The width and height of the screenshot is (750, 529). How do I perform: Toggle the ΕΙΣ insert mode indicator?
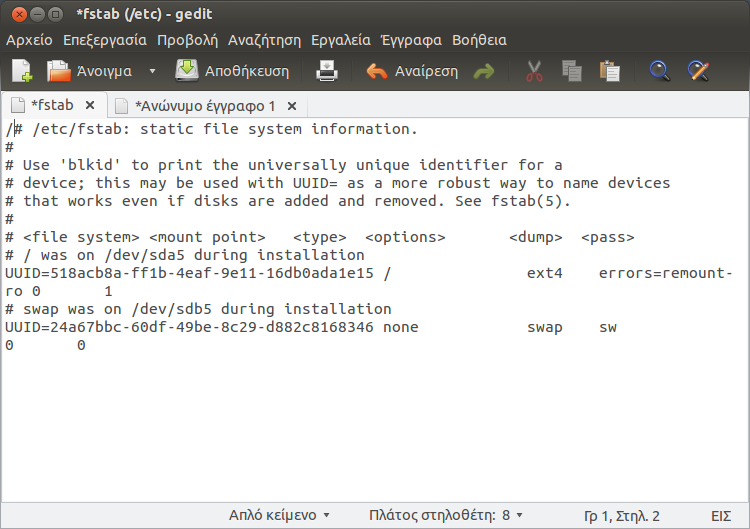coord(721,516)
